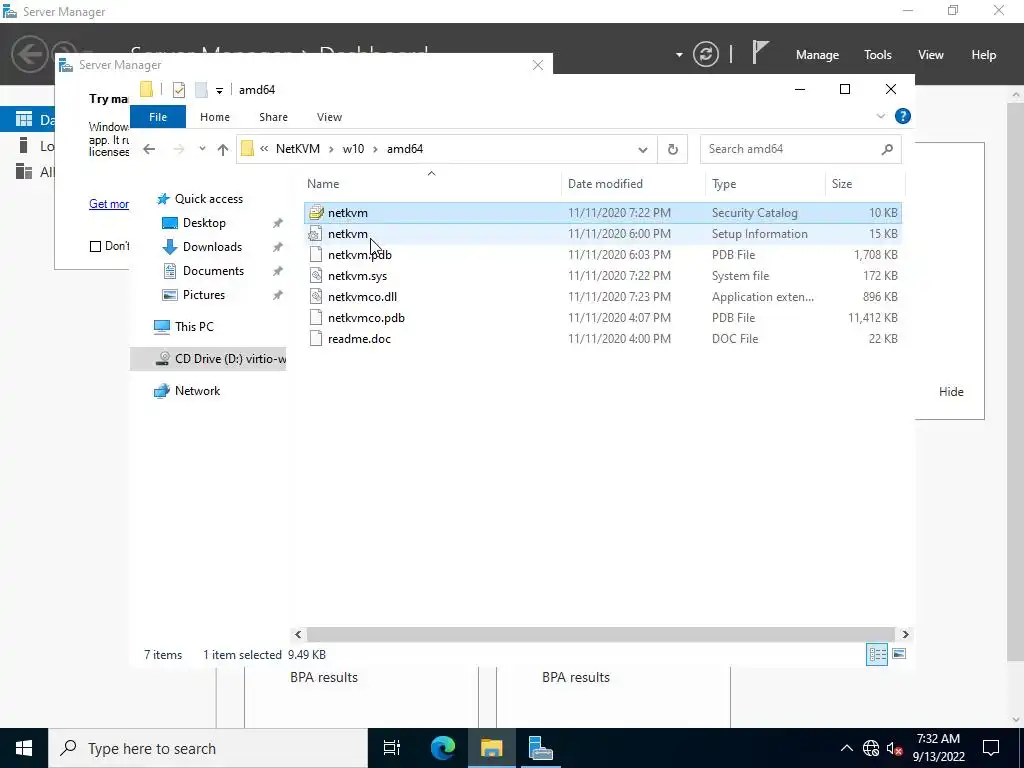
Task: Open Desktop in navigation pane
Action: tap(204, 223)
